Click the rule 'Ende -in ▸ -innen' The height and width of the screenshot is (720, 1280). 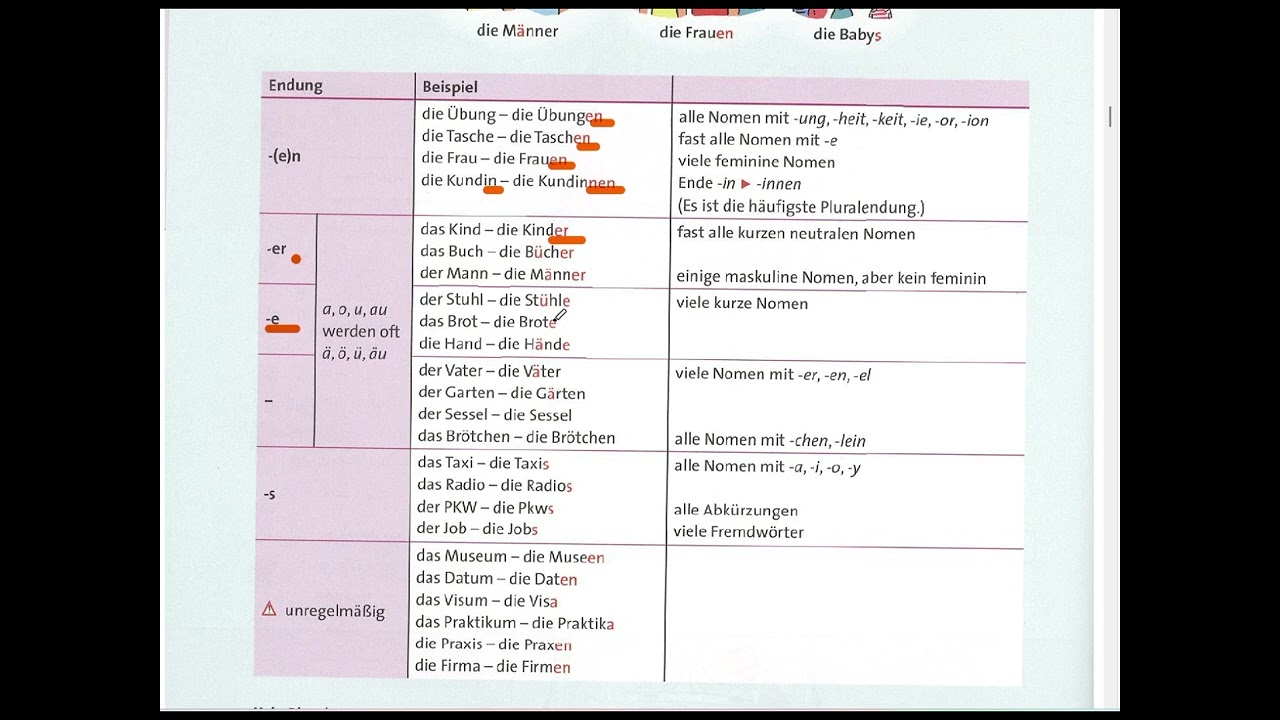coord(739,184)
